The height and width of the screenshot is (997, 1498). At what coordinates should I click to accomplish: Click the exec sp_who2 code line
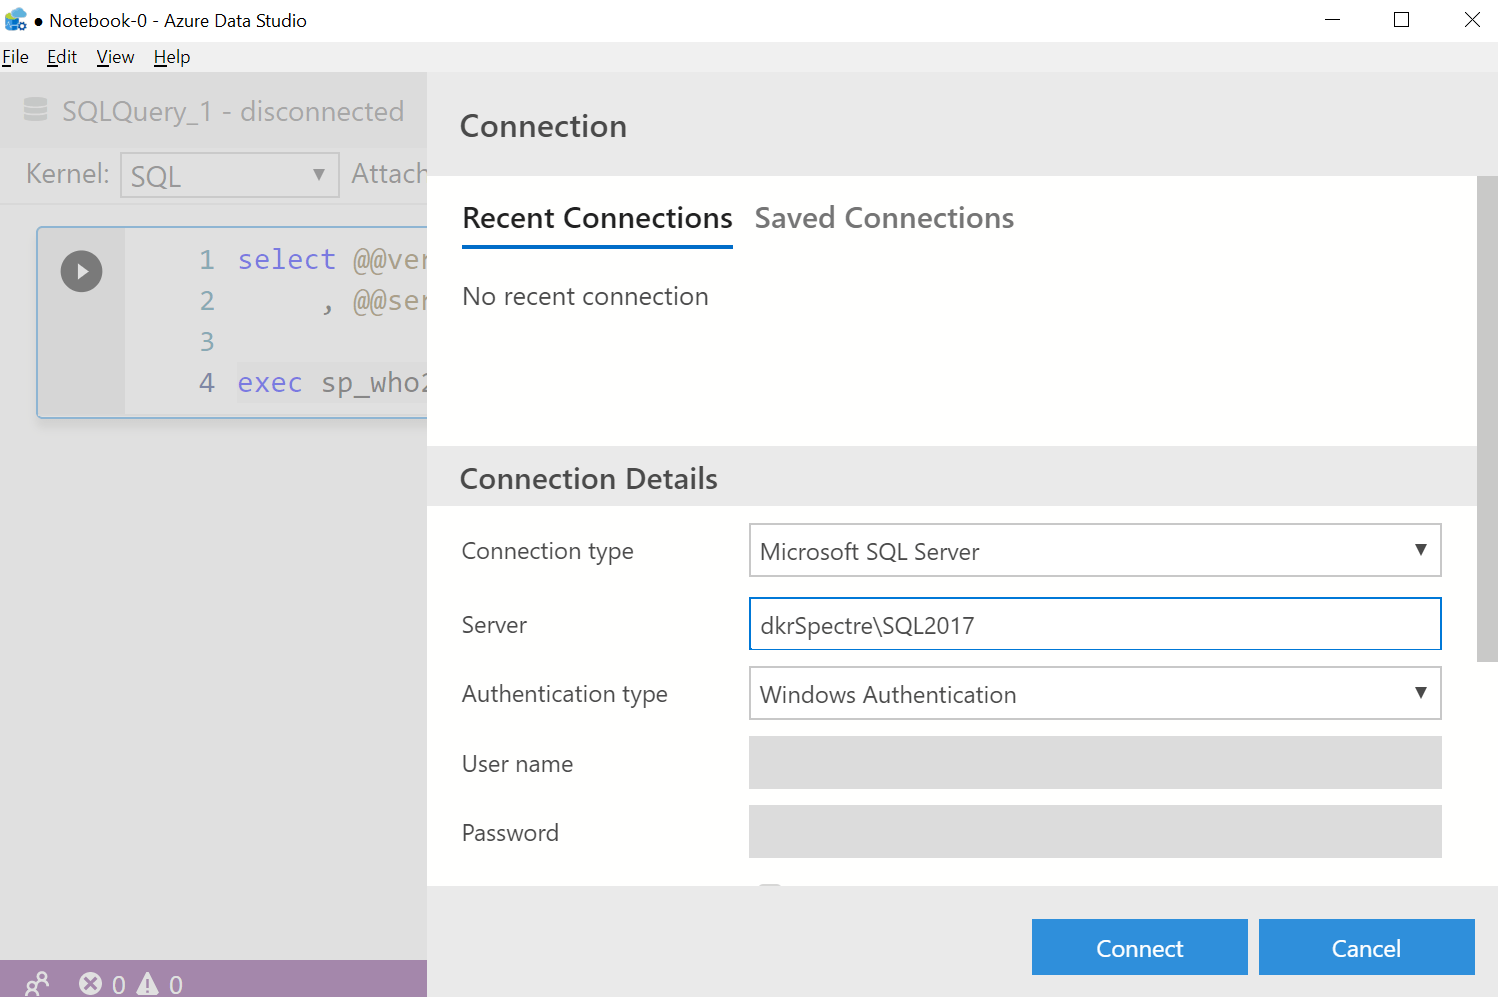pos(330,383)
